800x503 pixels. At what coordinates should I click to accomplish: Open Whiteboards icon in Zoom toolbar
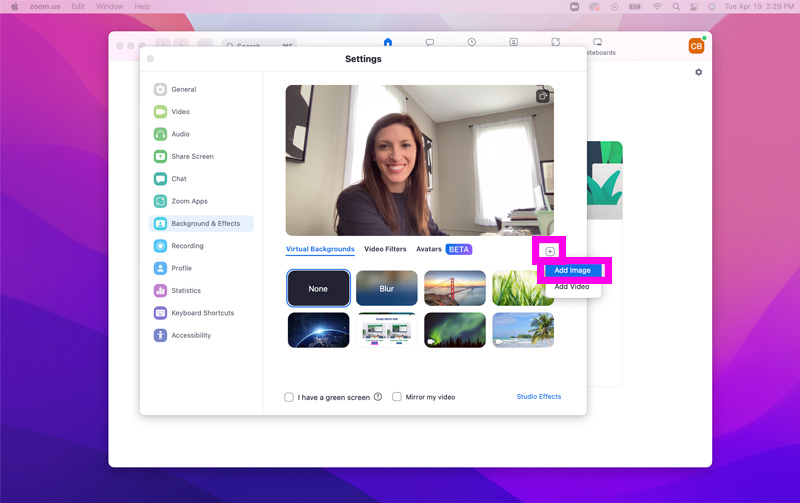coord(597,42)
